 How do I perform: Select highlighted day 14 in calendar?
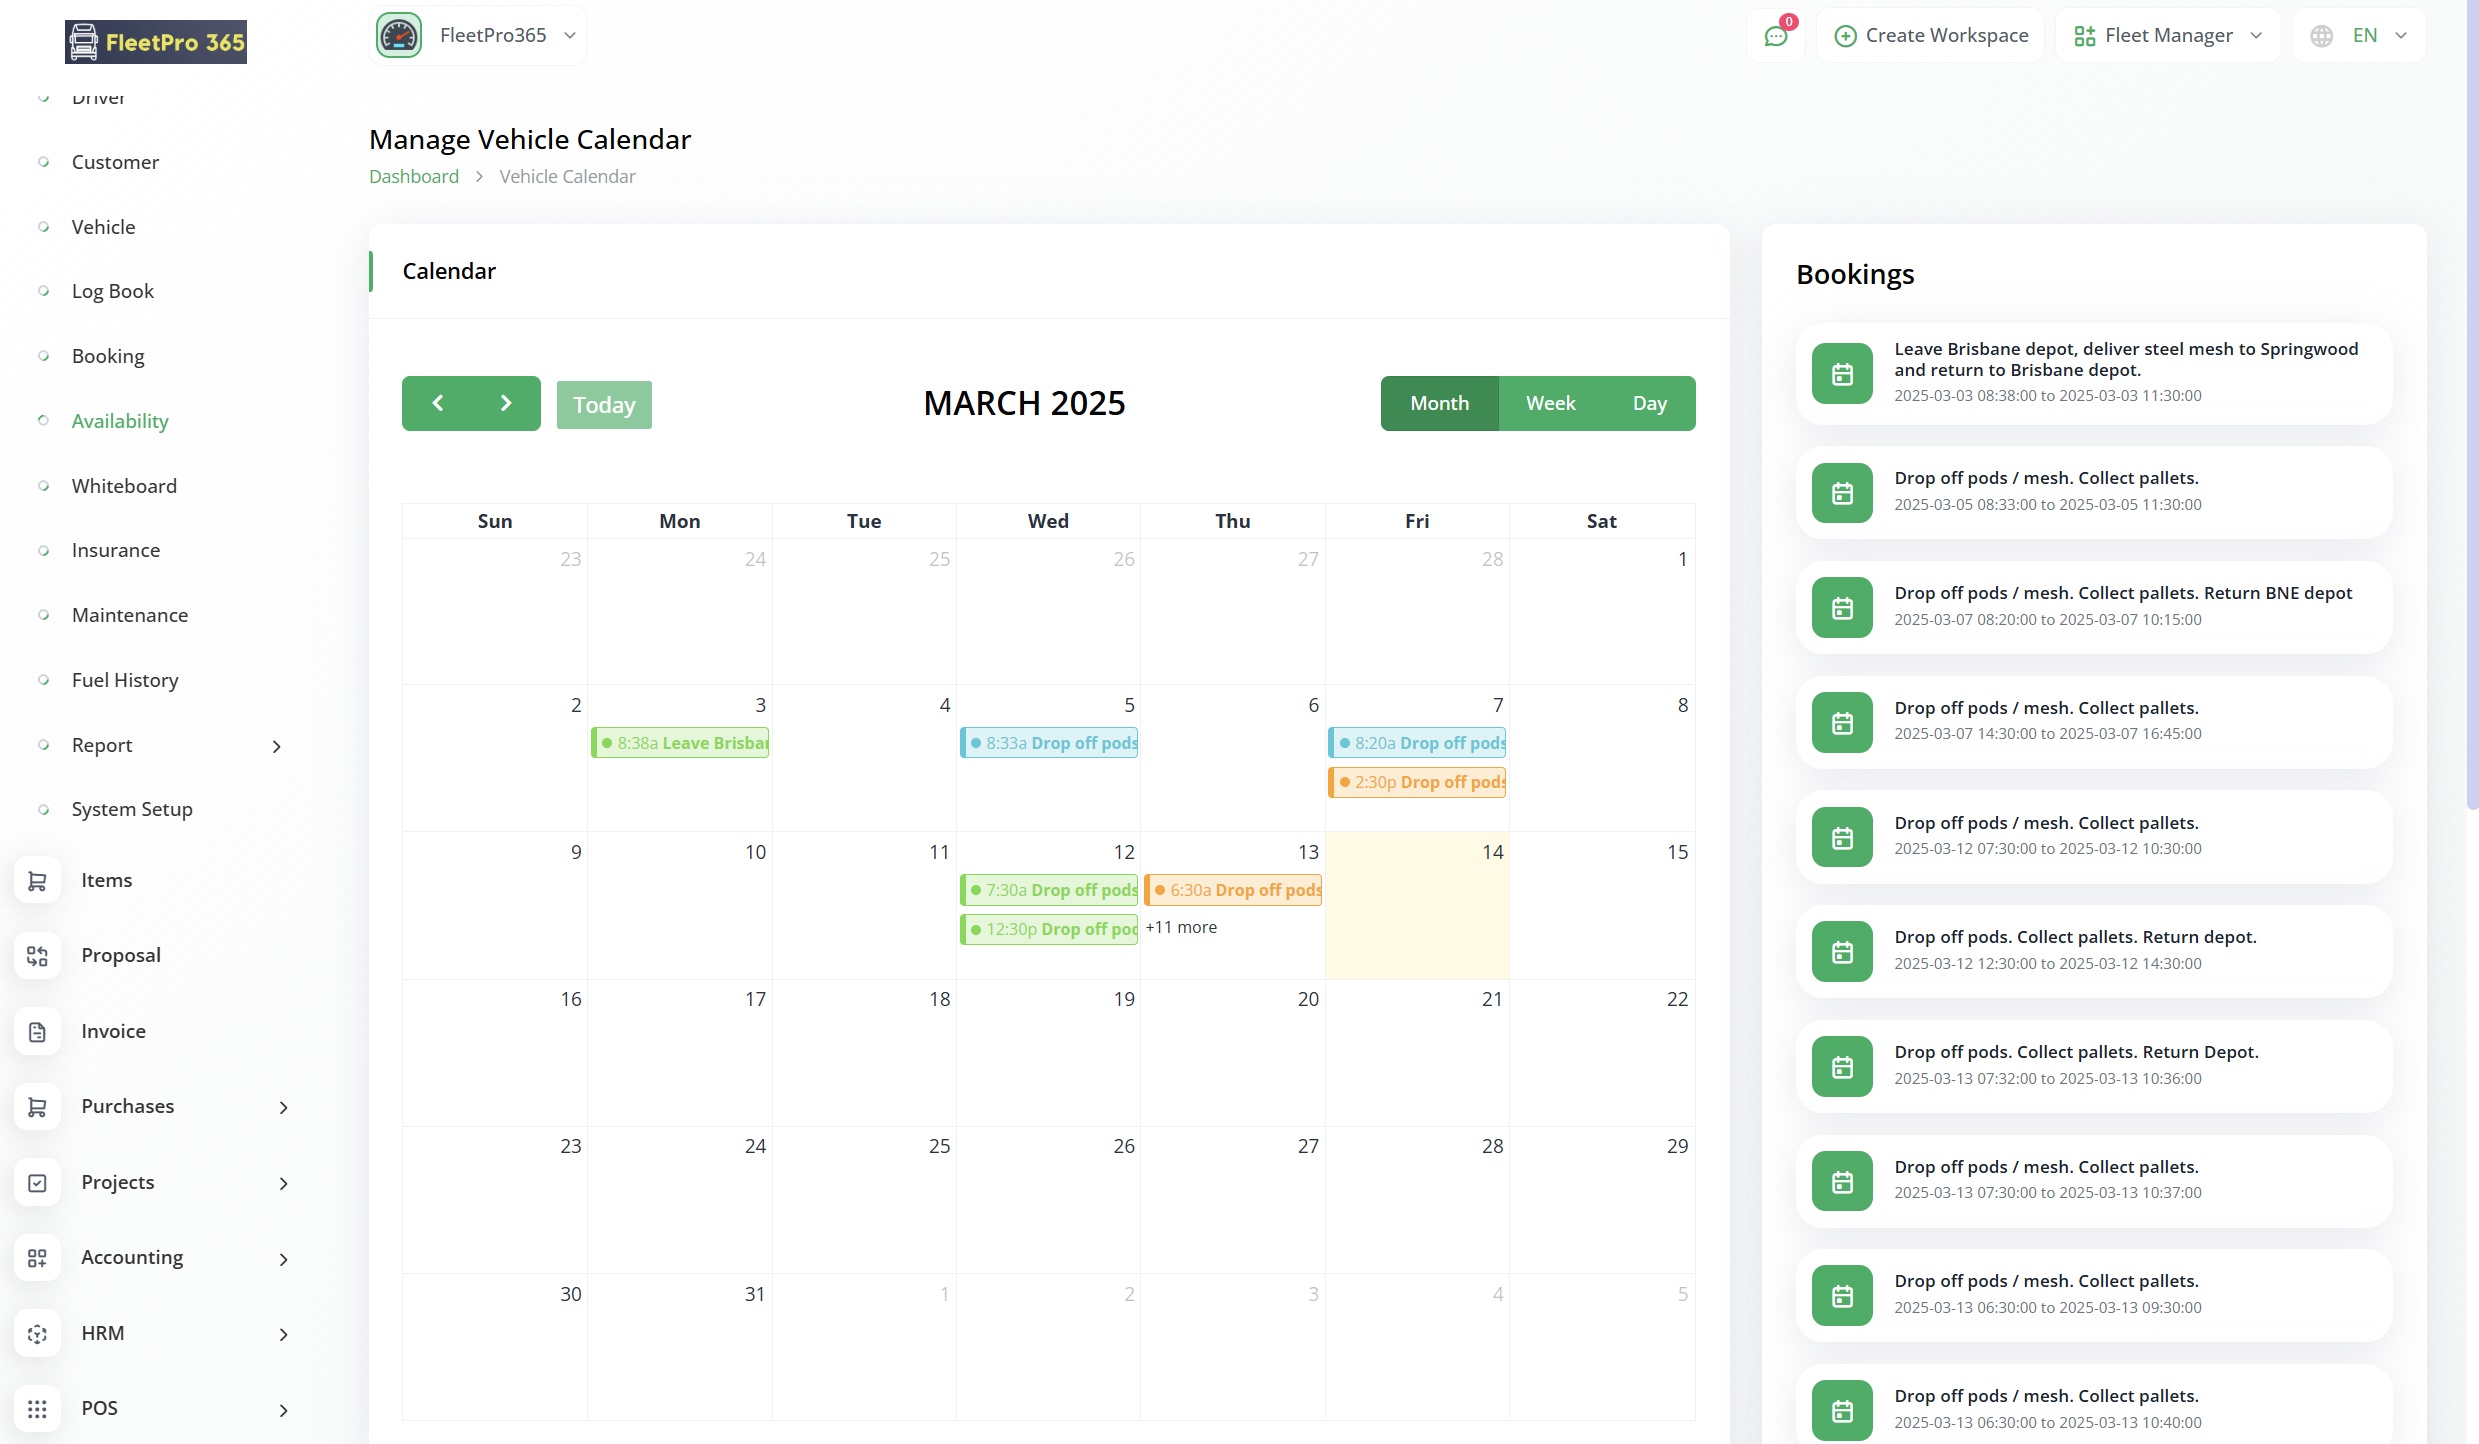pos(1417,905)
